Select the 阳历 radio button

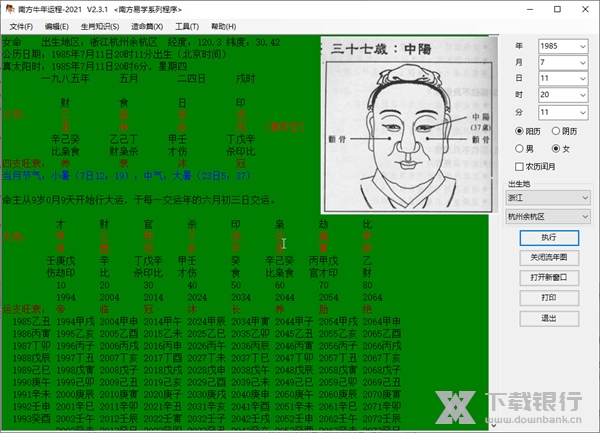(518, 131)
